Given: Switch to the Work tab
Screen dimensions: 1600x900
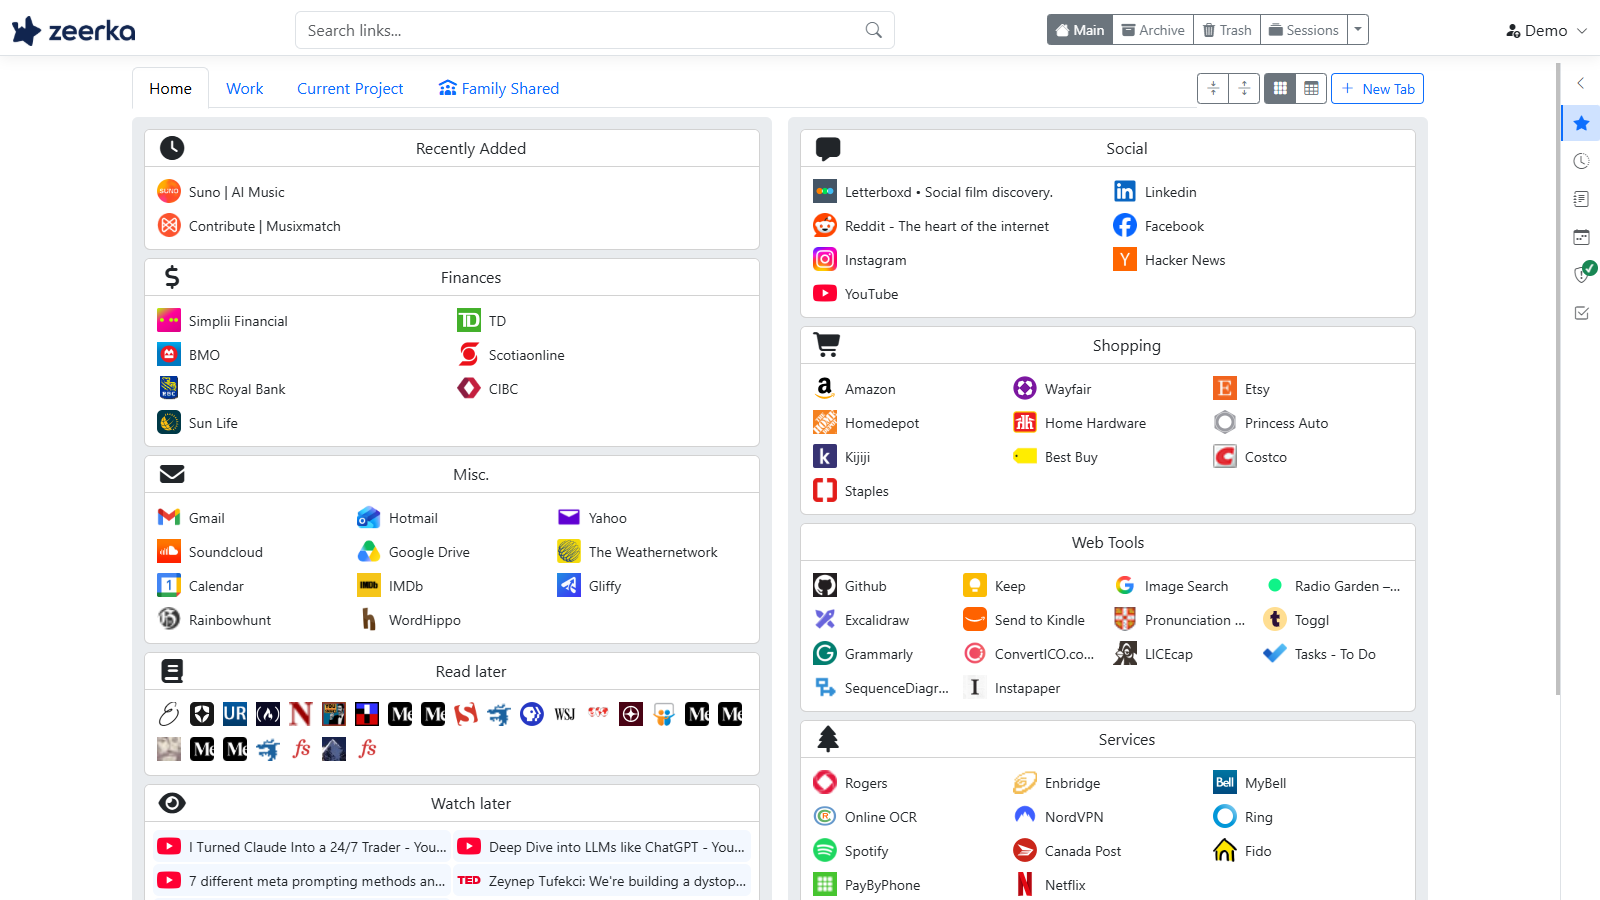Looking at the screenshot, I should coord(245,88).
